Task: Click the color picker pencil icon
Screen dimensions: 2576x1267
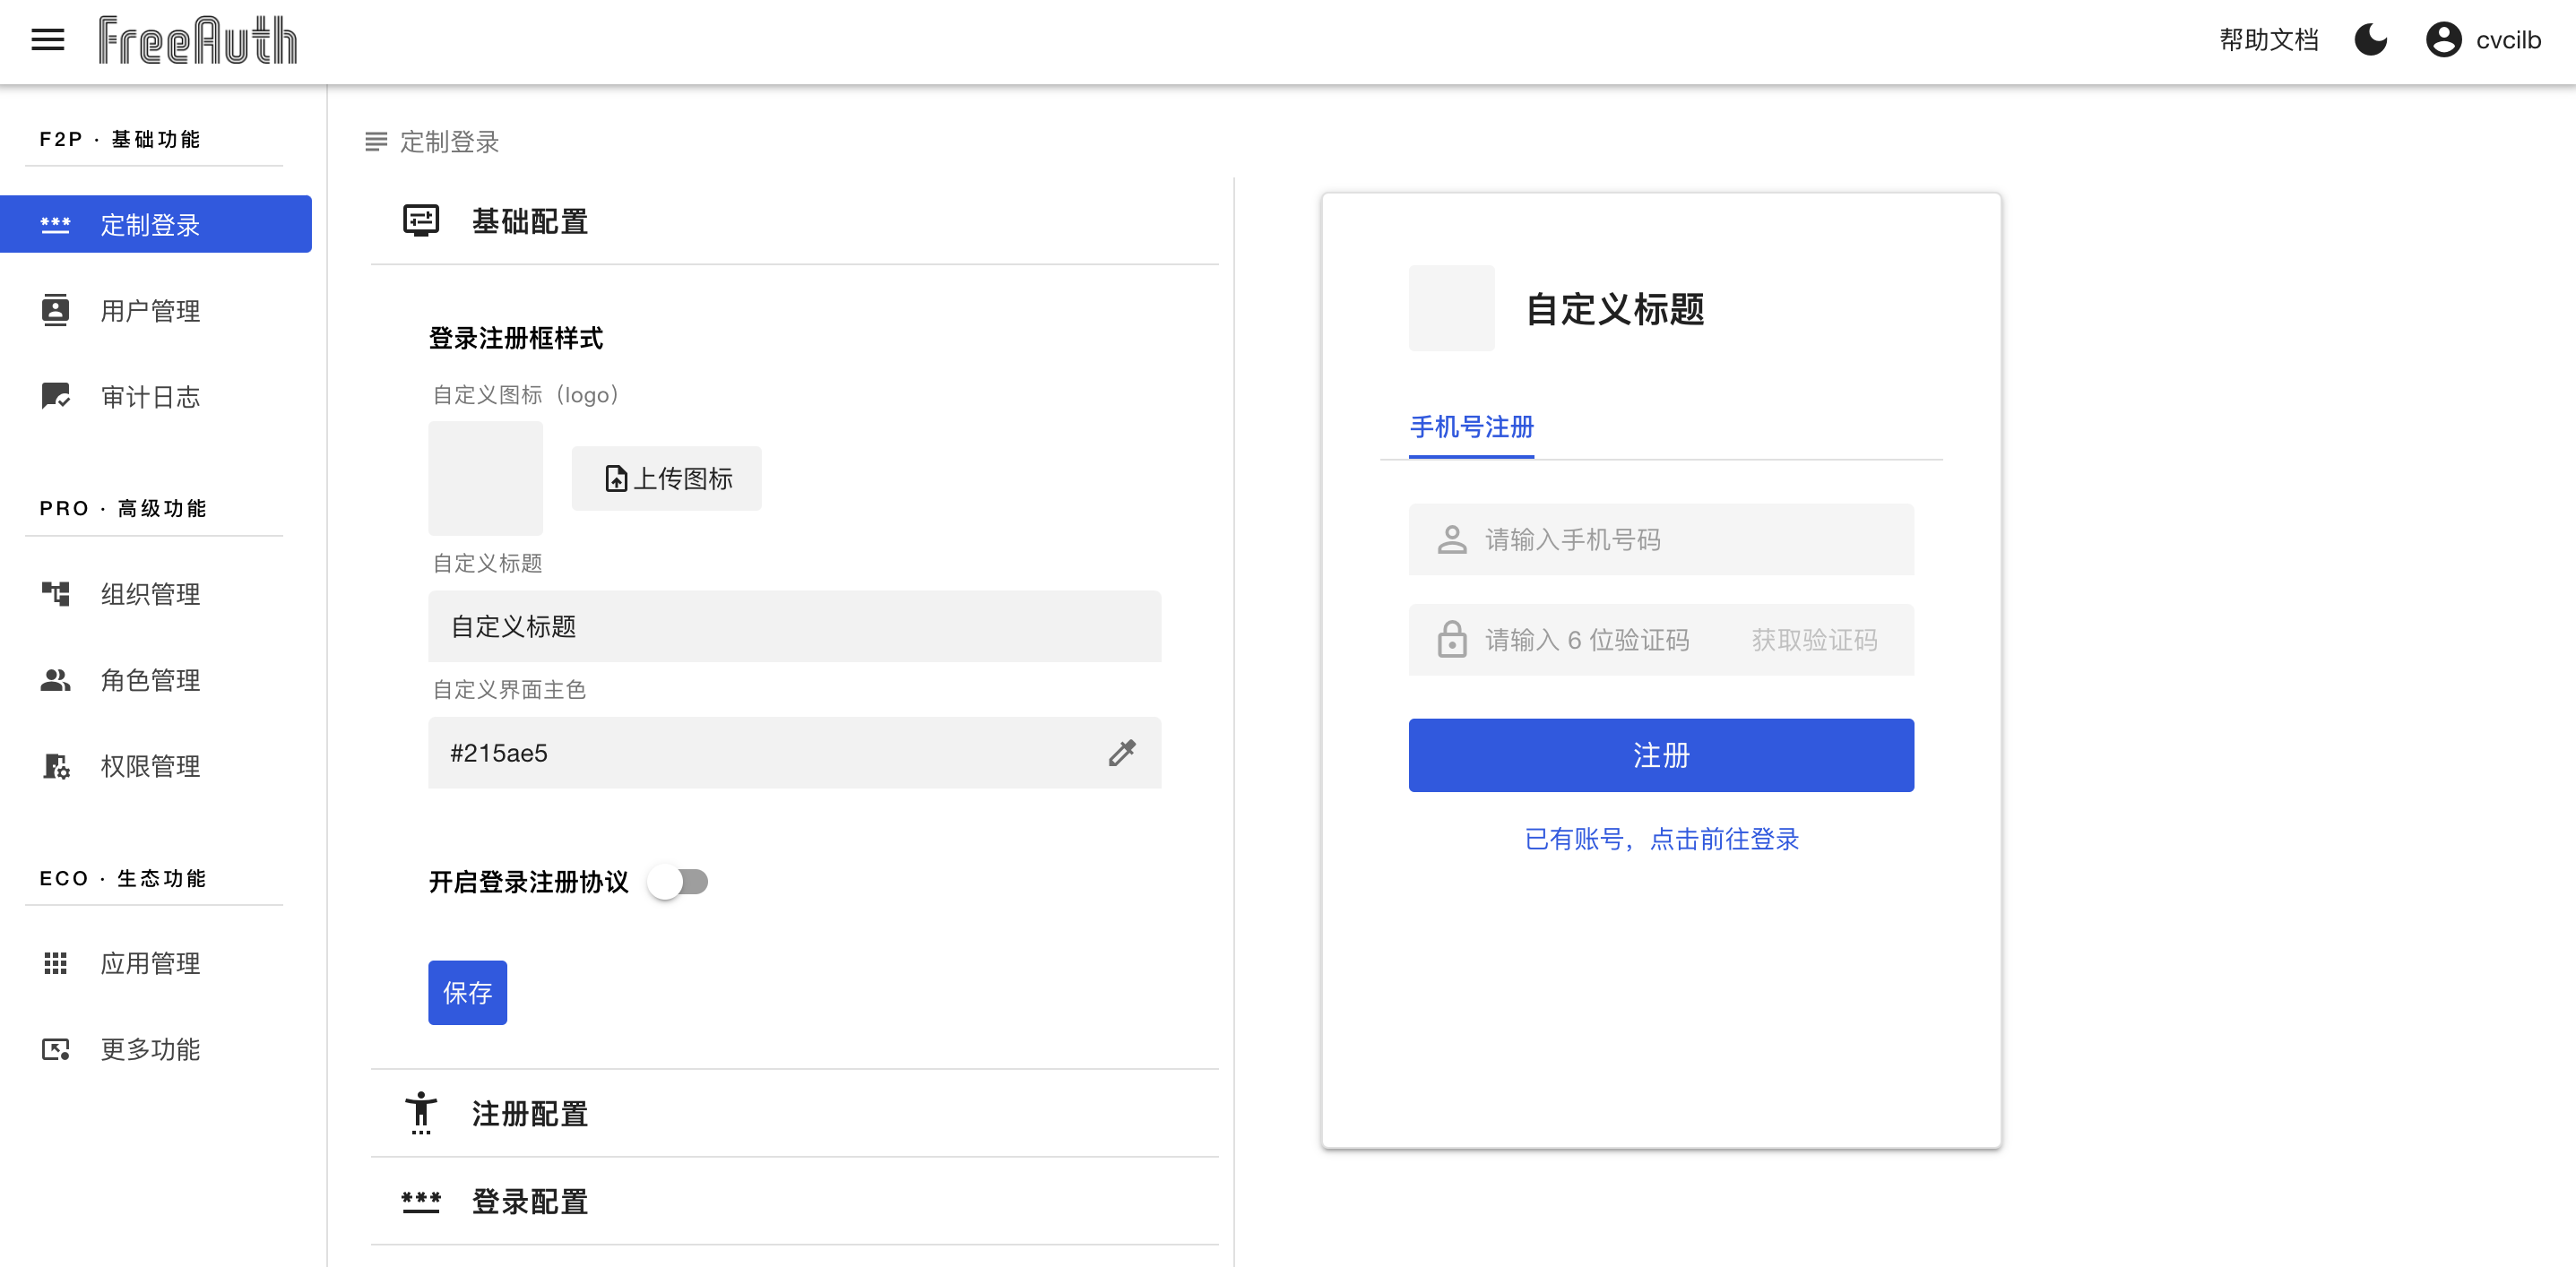Action: [1120, 753]
